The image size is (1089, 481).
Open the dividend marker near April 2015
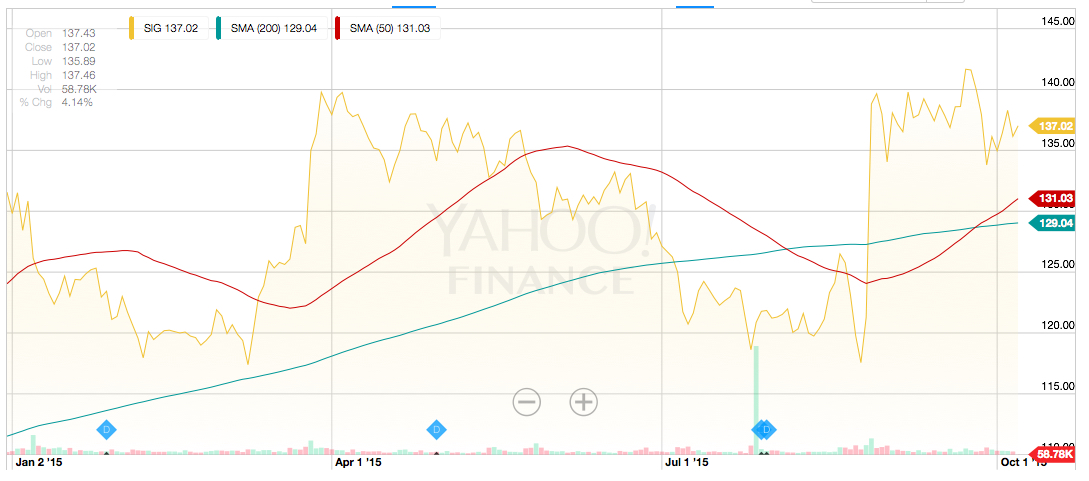(436, 430)
